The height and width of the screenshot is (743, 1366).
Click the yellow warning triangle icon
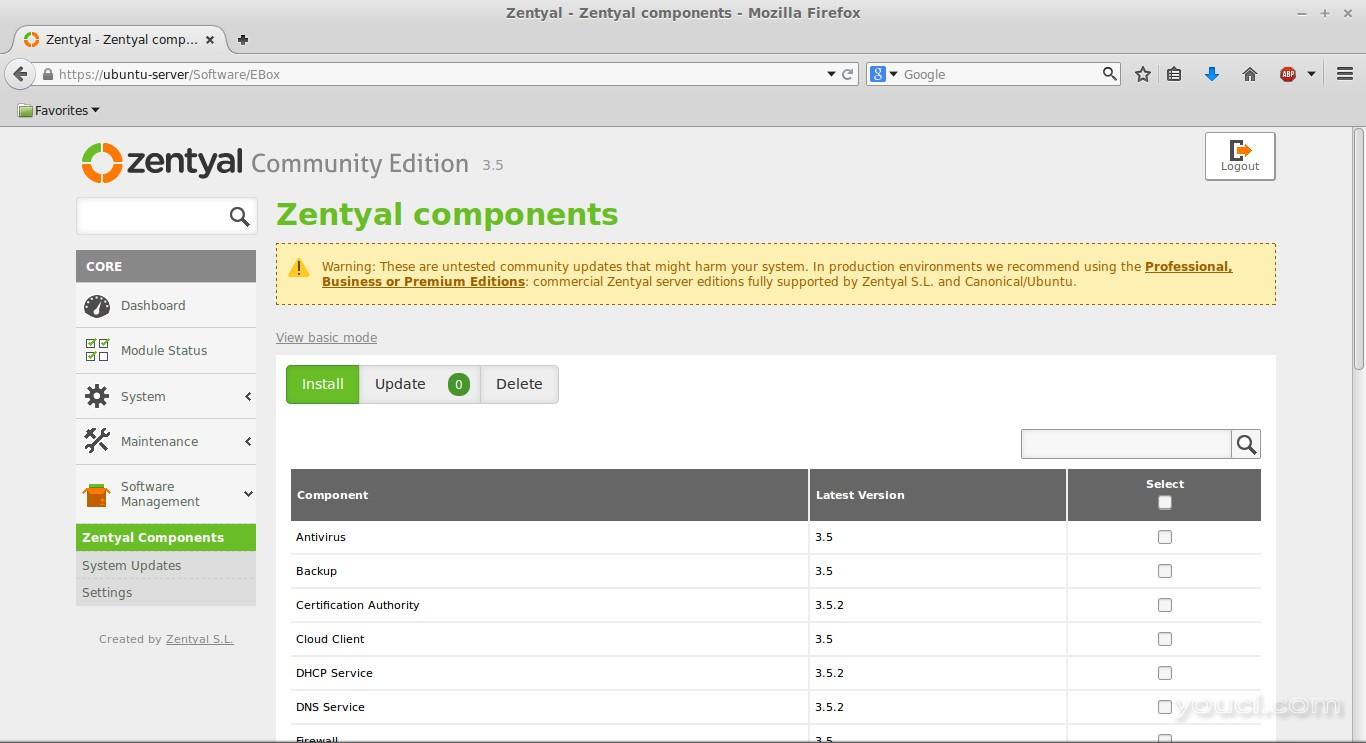coord(299,267)
